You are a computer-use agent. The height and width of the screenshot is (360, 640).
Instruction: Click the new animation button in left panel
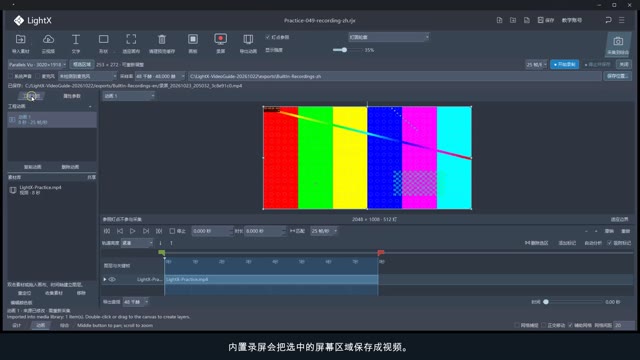click(32, 167)
